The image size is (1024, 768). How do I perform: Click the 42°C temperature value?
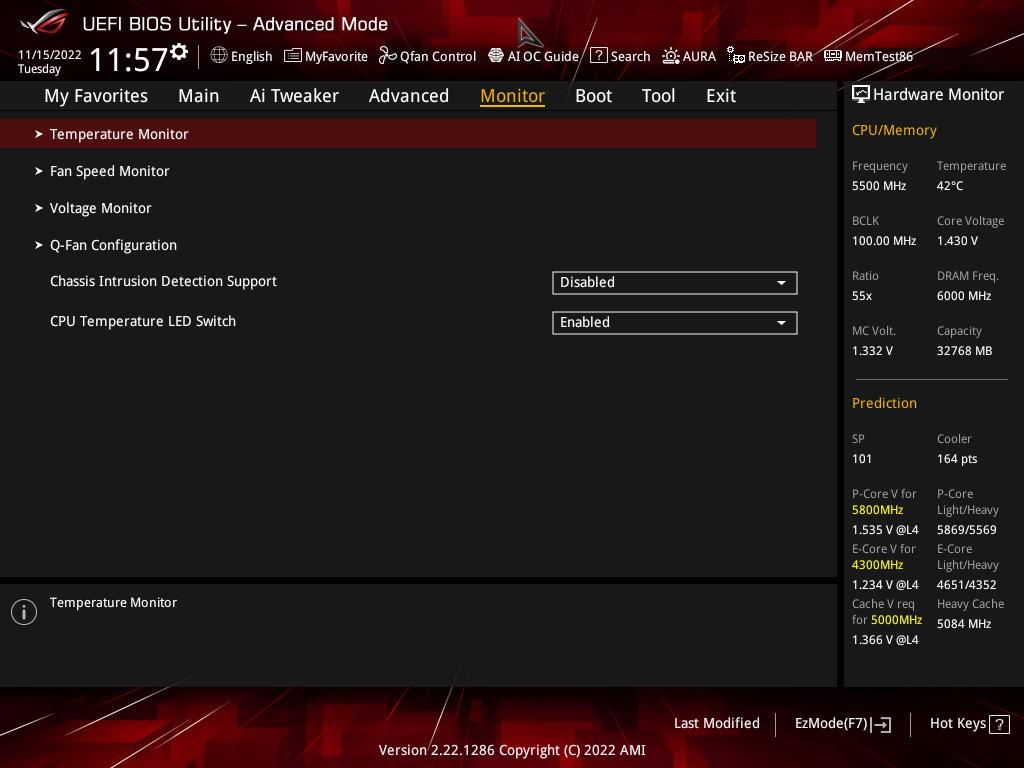[x=950, y=186]
